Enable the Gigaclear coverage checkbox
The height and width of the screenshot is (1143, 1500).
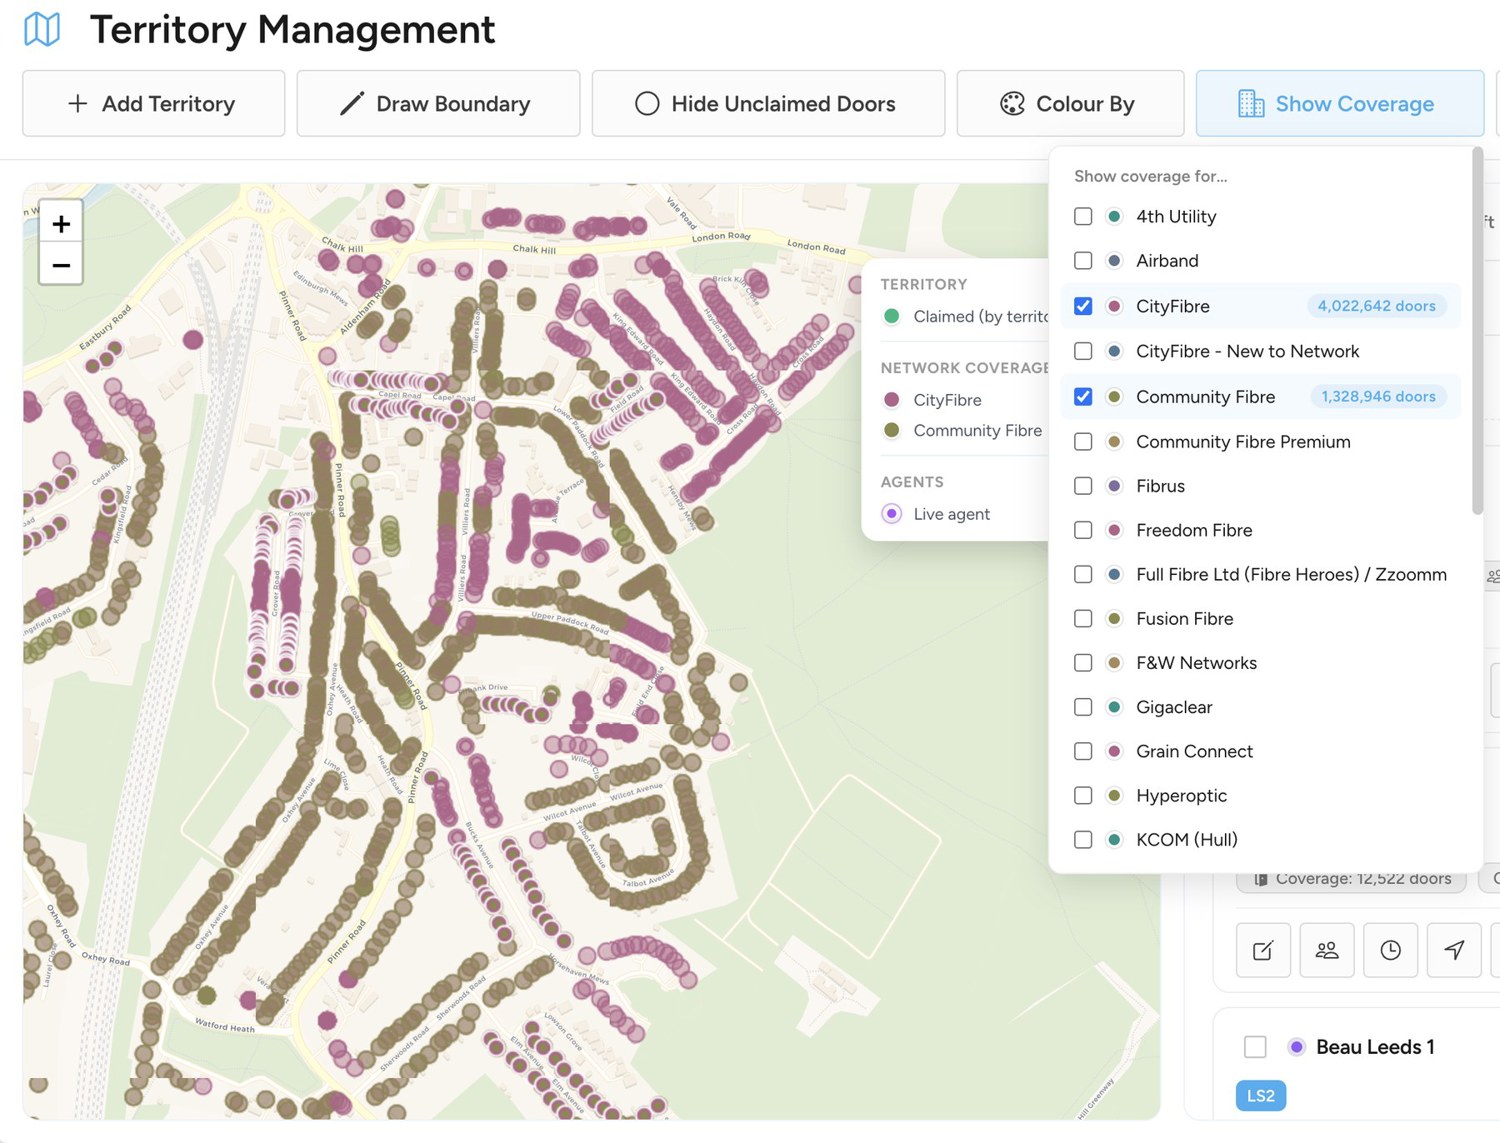coord(1083,707)
